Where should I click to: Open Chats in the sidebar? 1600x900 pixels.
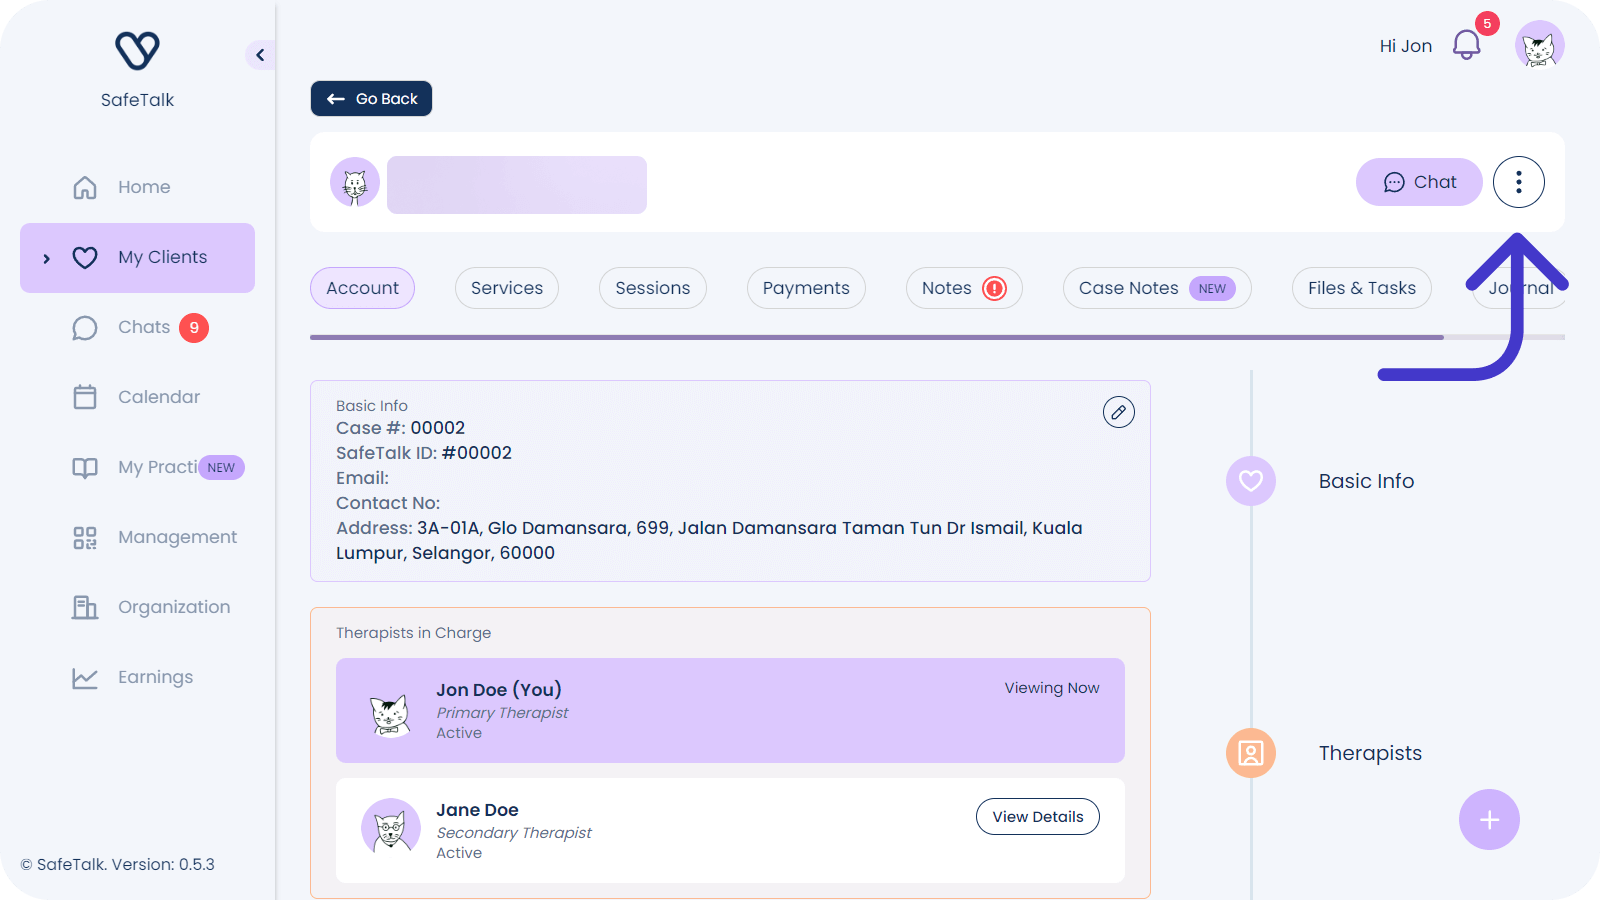(144, 328)
